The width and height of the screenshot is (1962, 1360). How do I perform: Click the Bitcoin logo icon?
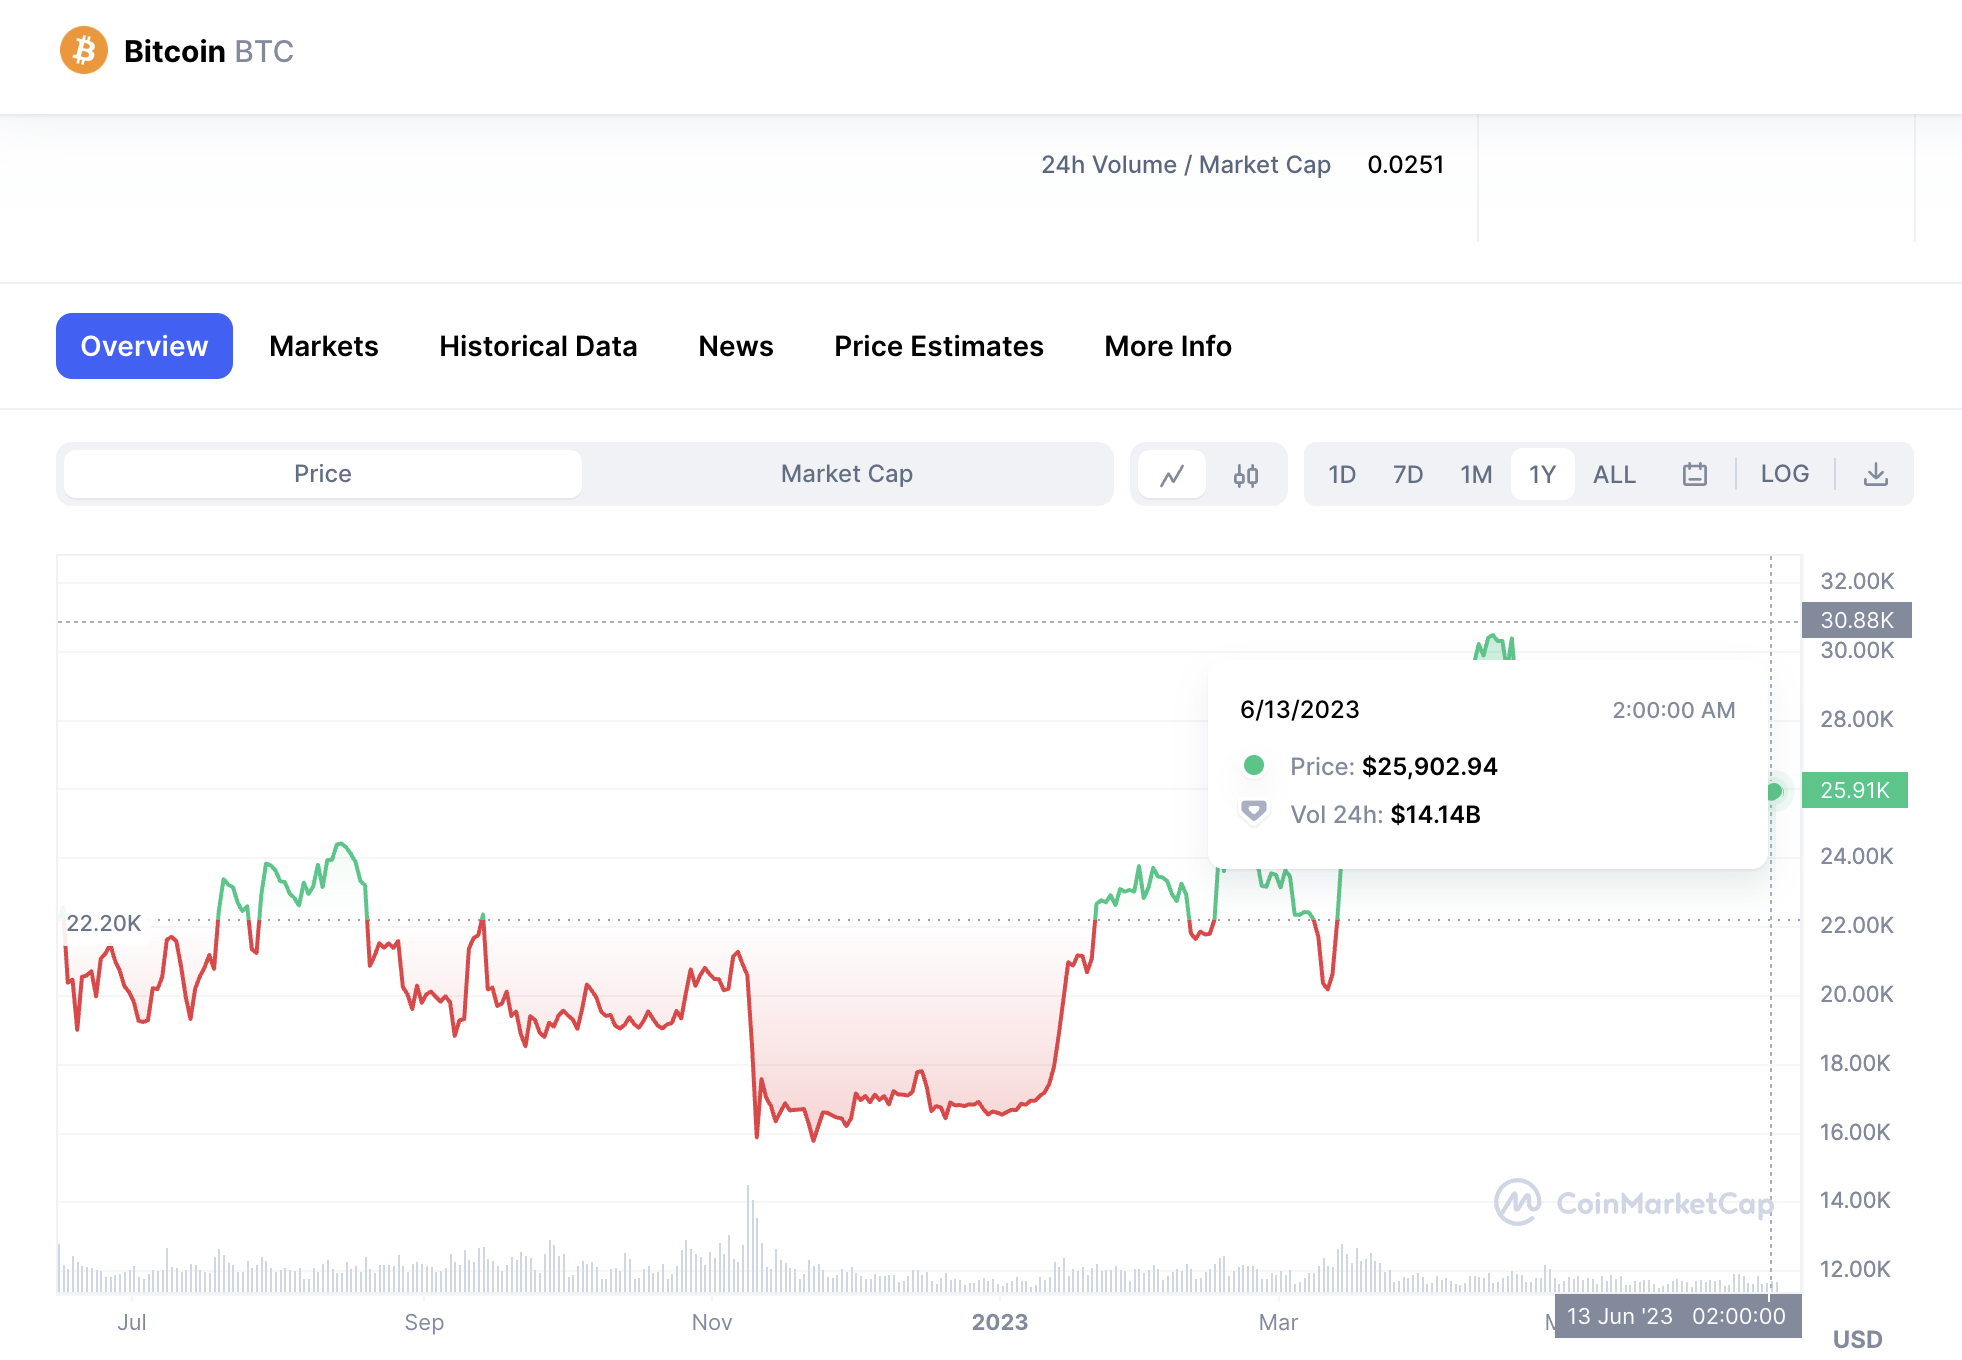[x=84, y=50]
